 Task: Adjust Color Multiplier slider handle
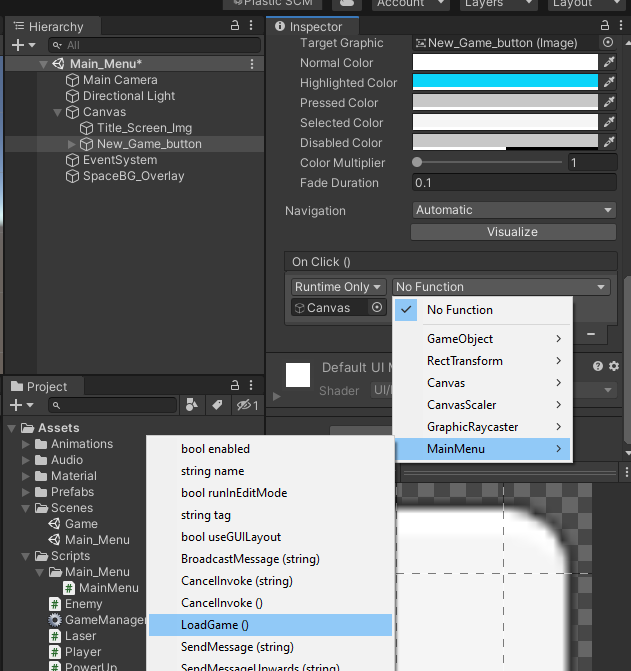point(417,162)
